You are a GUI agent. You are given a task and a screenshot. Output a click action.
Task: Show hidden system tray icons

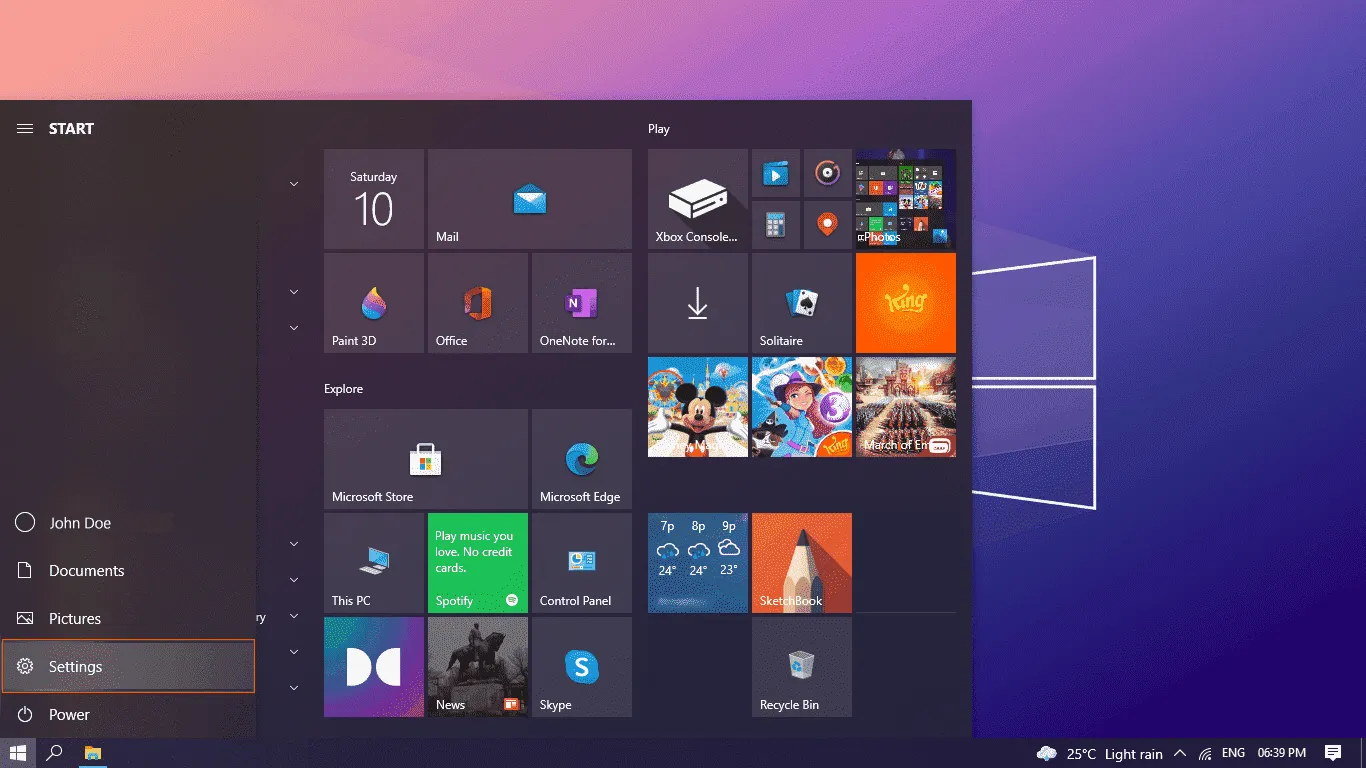point(1180,753)
